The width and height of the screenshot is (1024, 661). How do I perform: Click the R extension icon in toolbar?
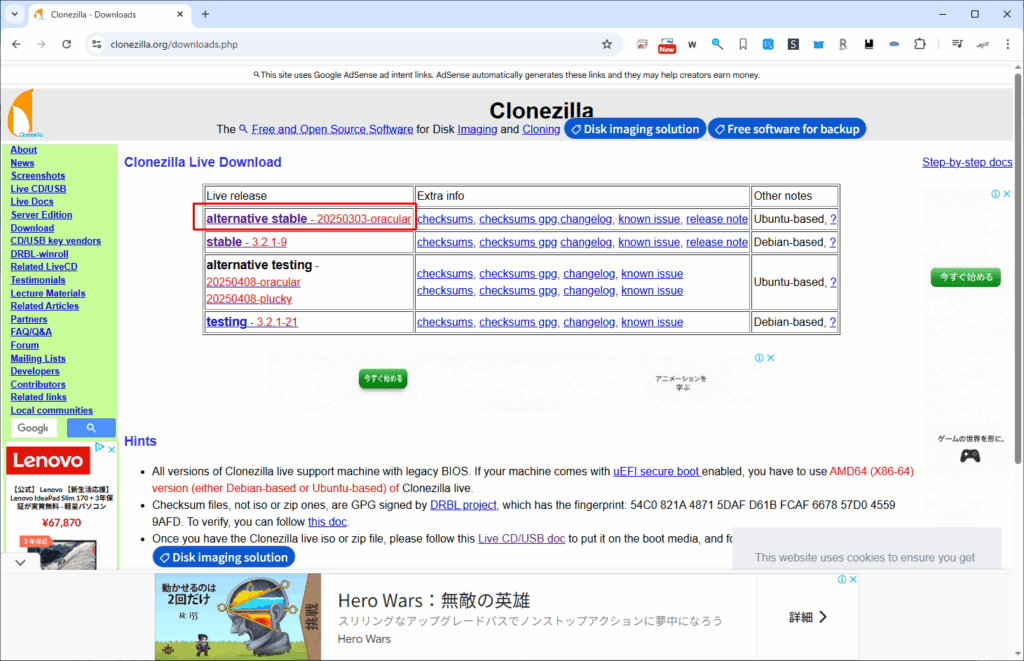coord(843,44)
